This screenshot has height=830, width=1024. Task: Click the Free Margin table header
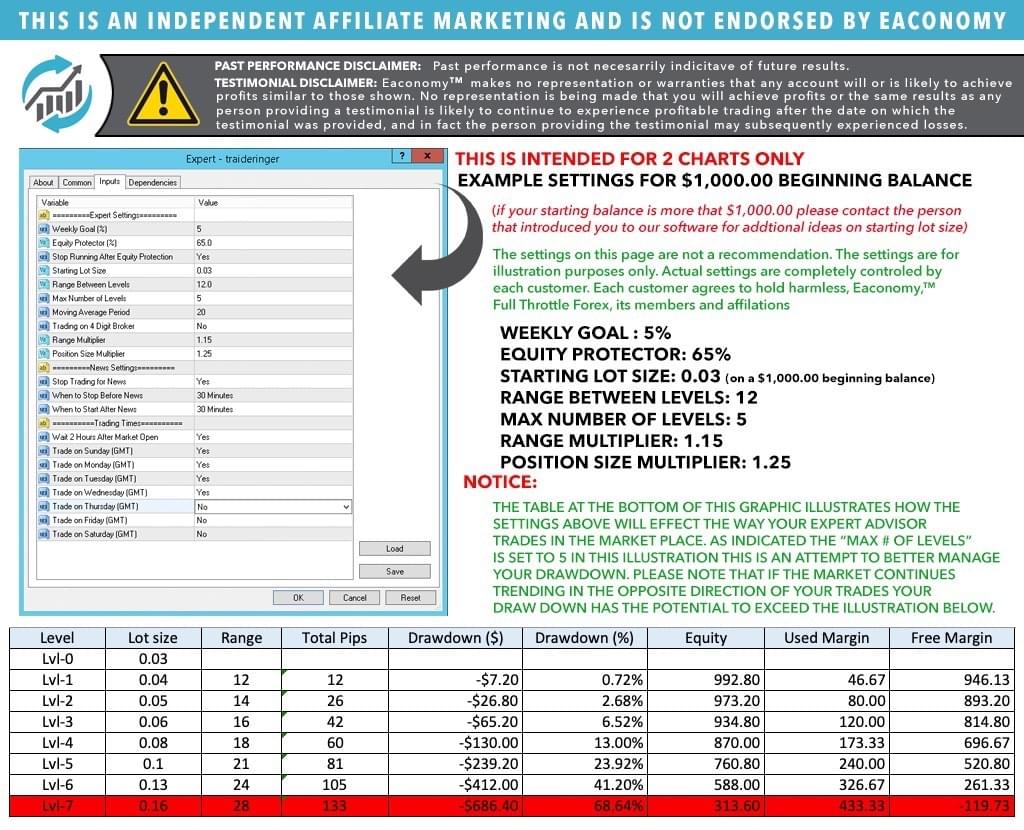click(952, 638)
